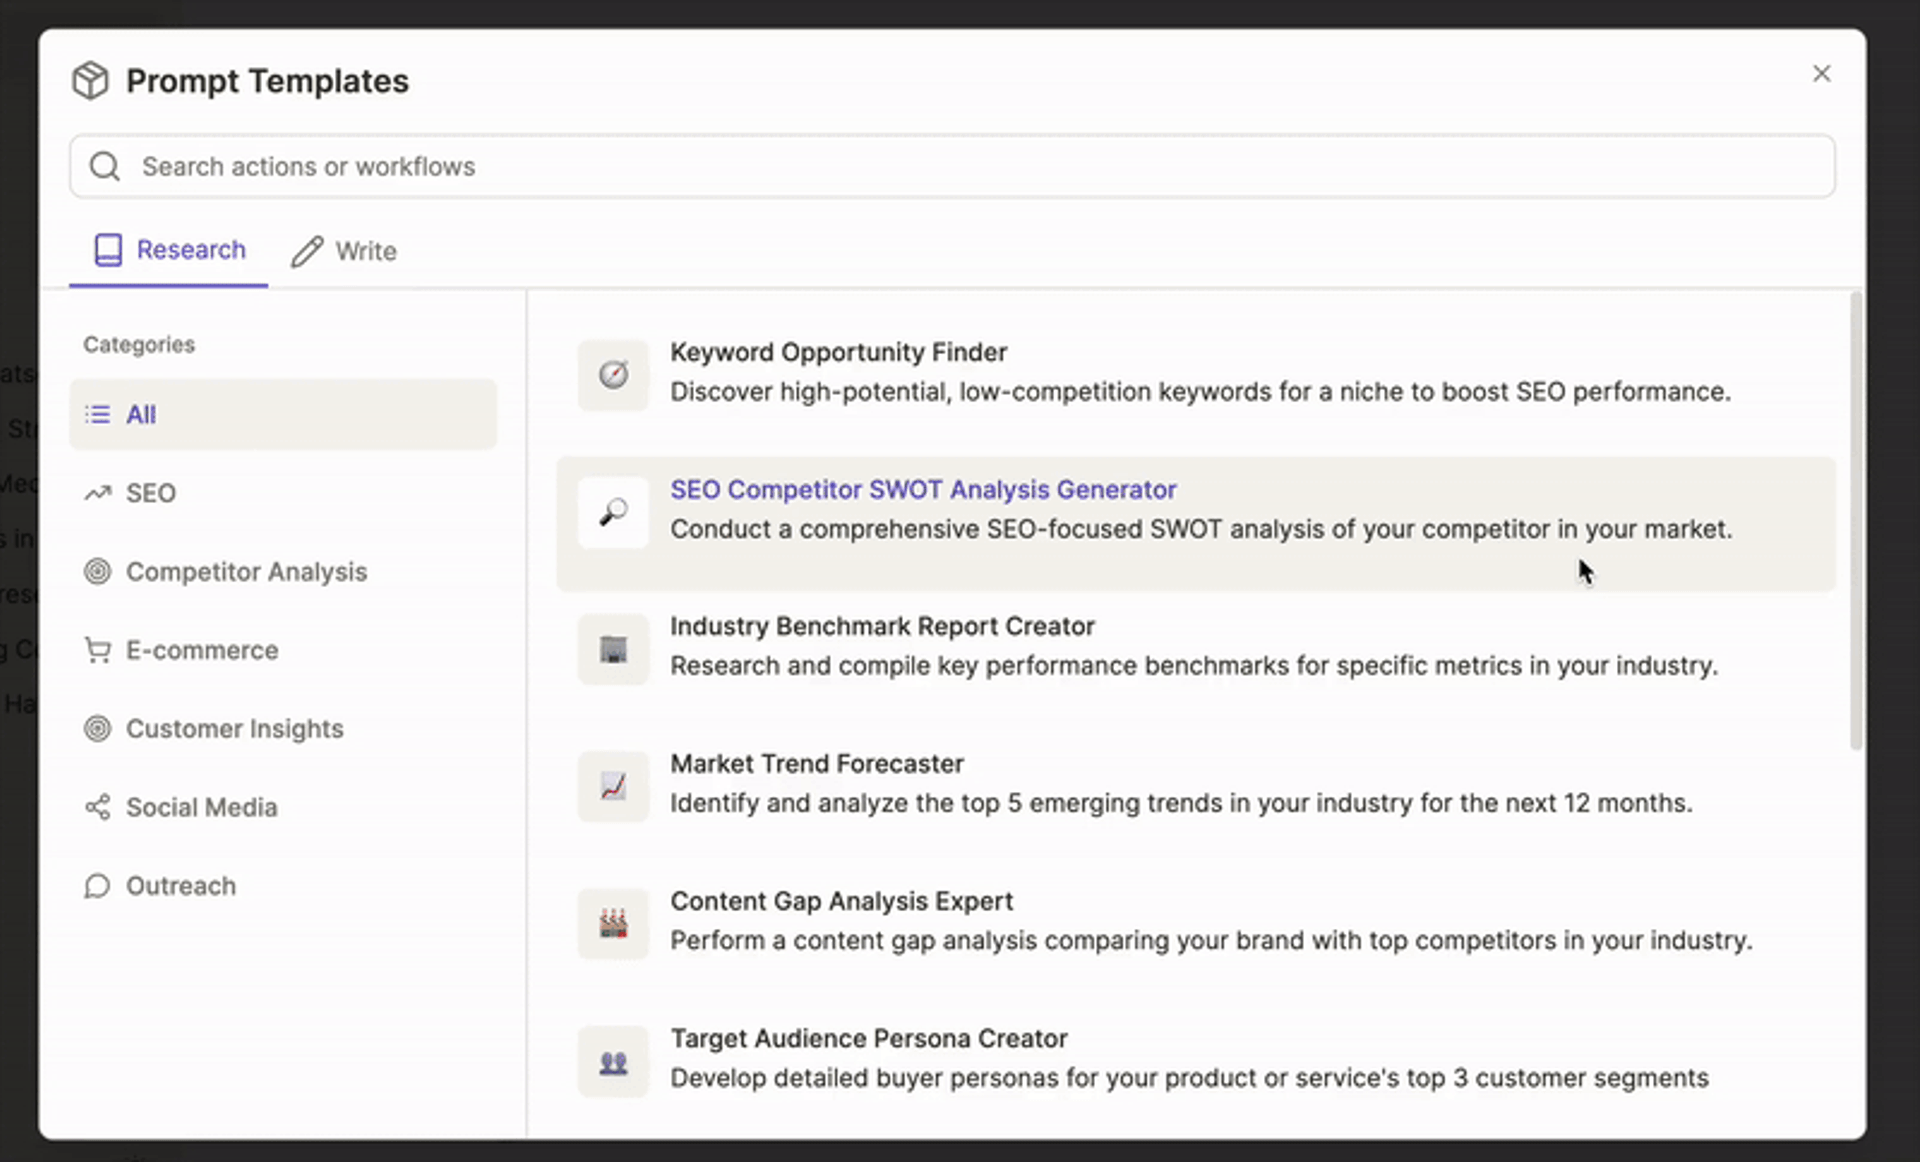Image resolution: width=1920 pixels, height=1162 pixels.
Task: Click "Discover high-potential, low-competition keywords" description
Action: click(1200, 392)
